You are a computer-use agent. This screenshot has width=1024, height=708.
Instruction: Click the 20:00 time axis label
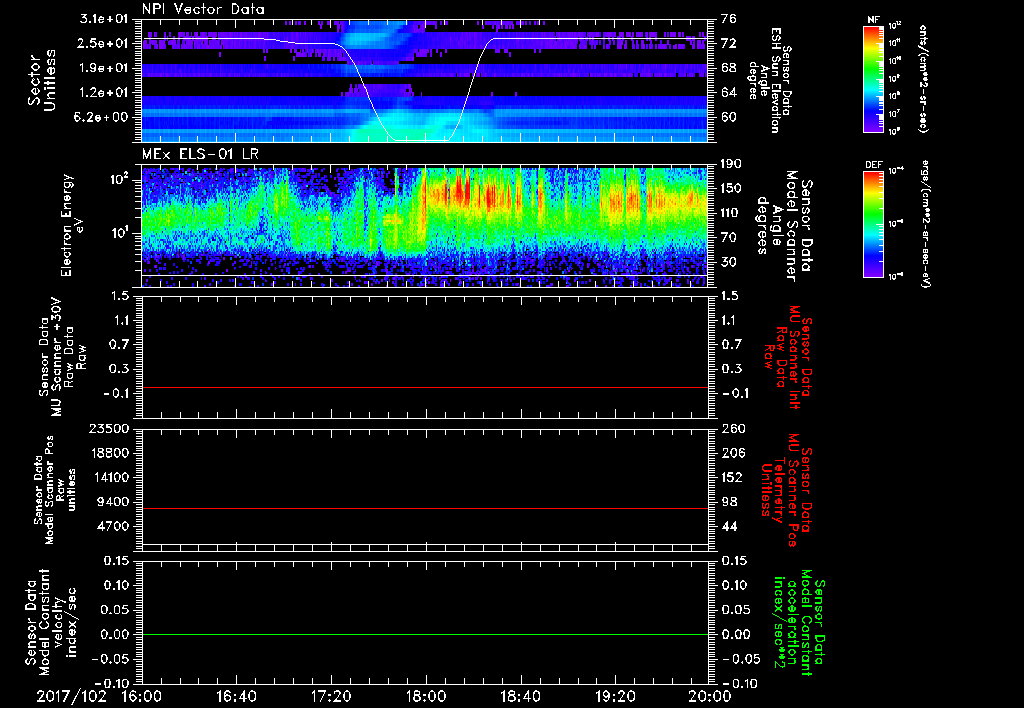710,696
